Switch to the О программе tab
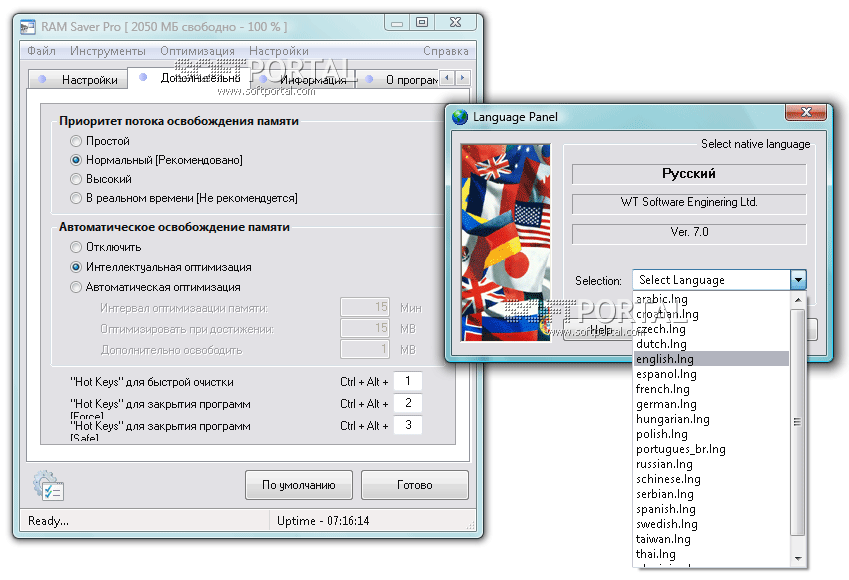This screenshot has height=580, width=849. (398, 80)
